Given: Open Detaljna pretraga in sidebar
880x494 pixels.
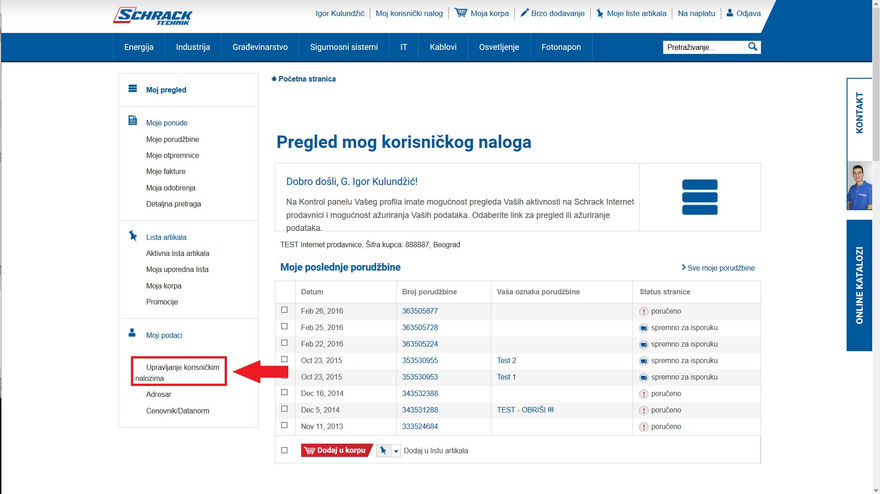Looking at the screenshot, I should pyautogui.click(x=173, y=204).
